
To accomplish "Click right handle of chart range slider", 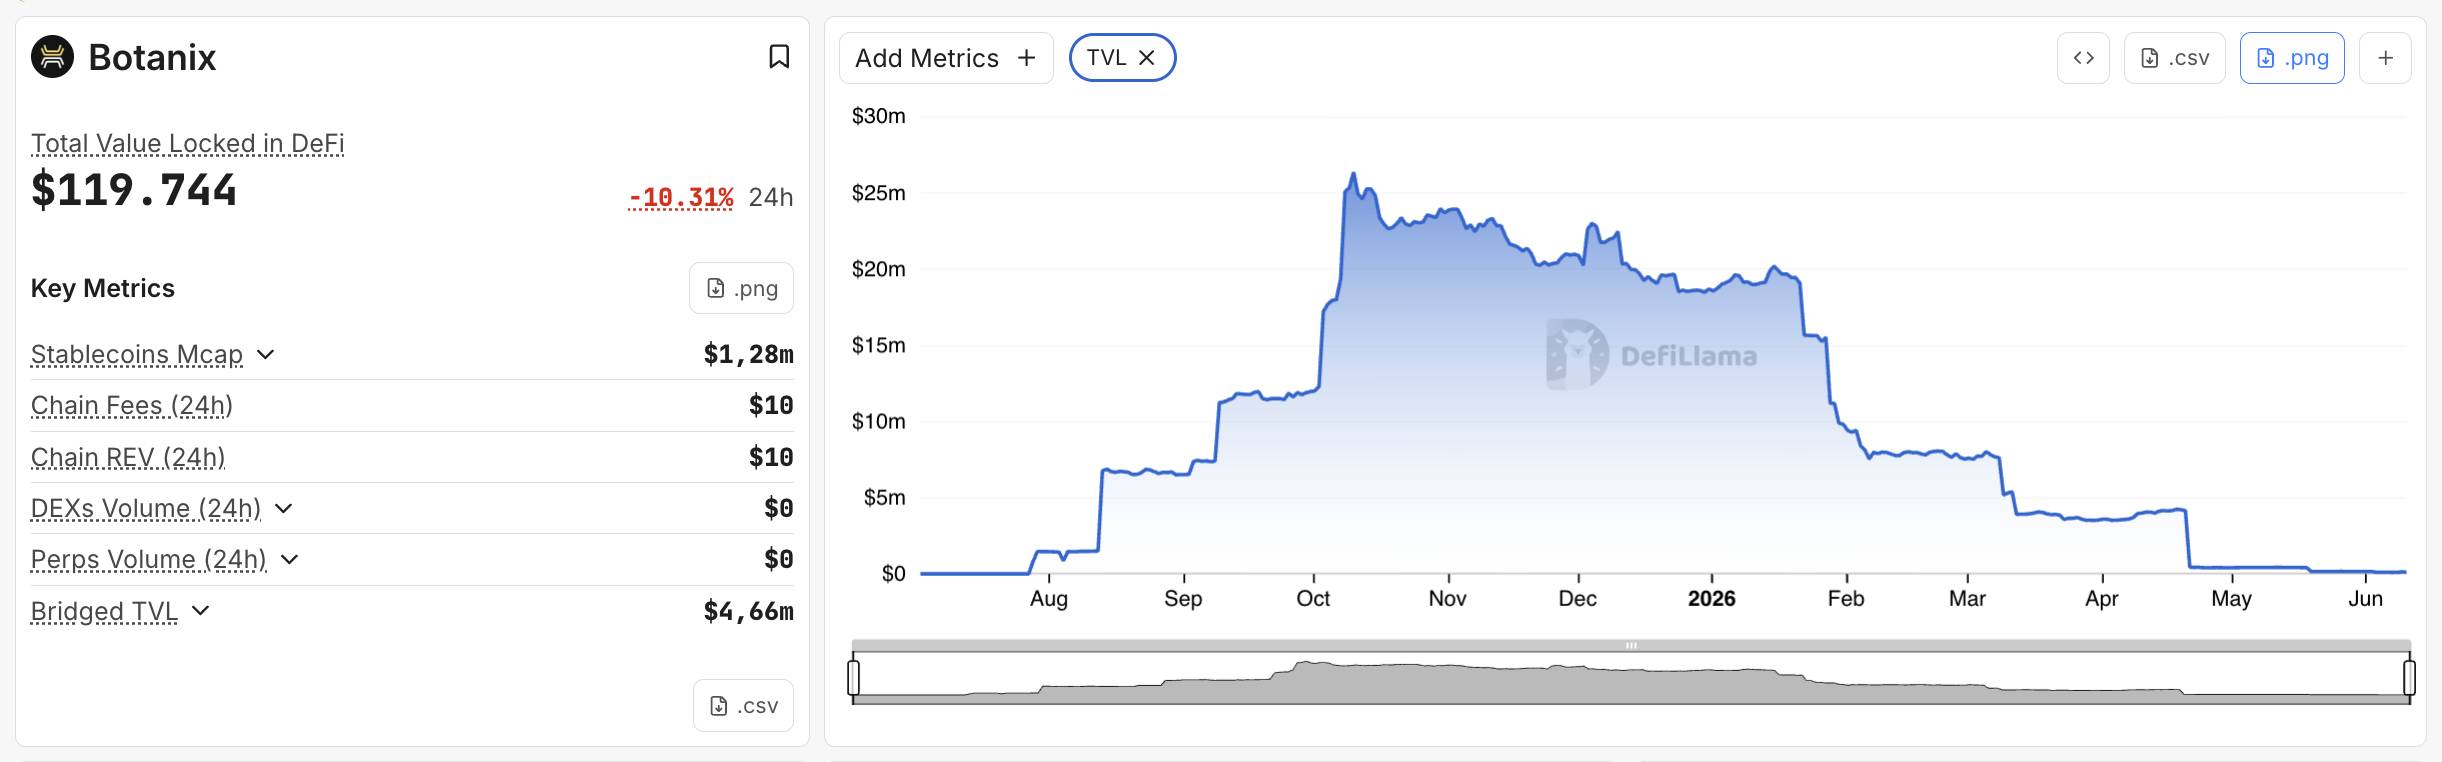I will (2409, 677).
